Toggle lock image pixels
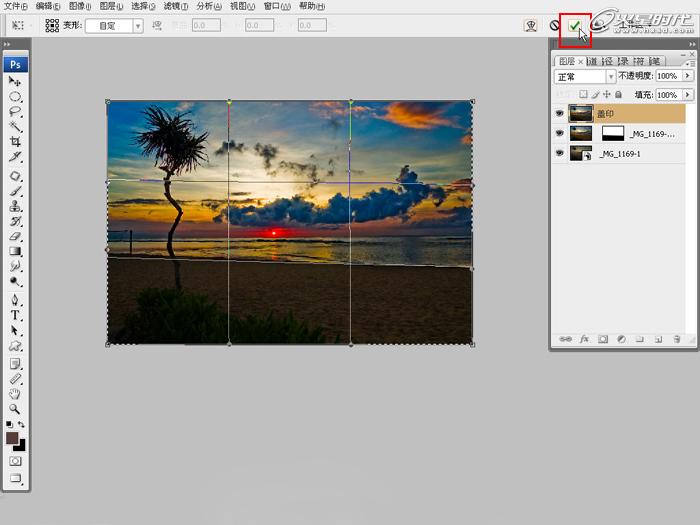700x525 pixels. 595,94
